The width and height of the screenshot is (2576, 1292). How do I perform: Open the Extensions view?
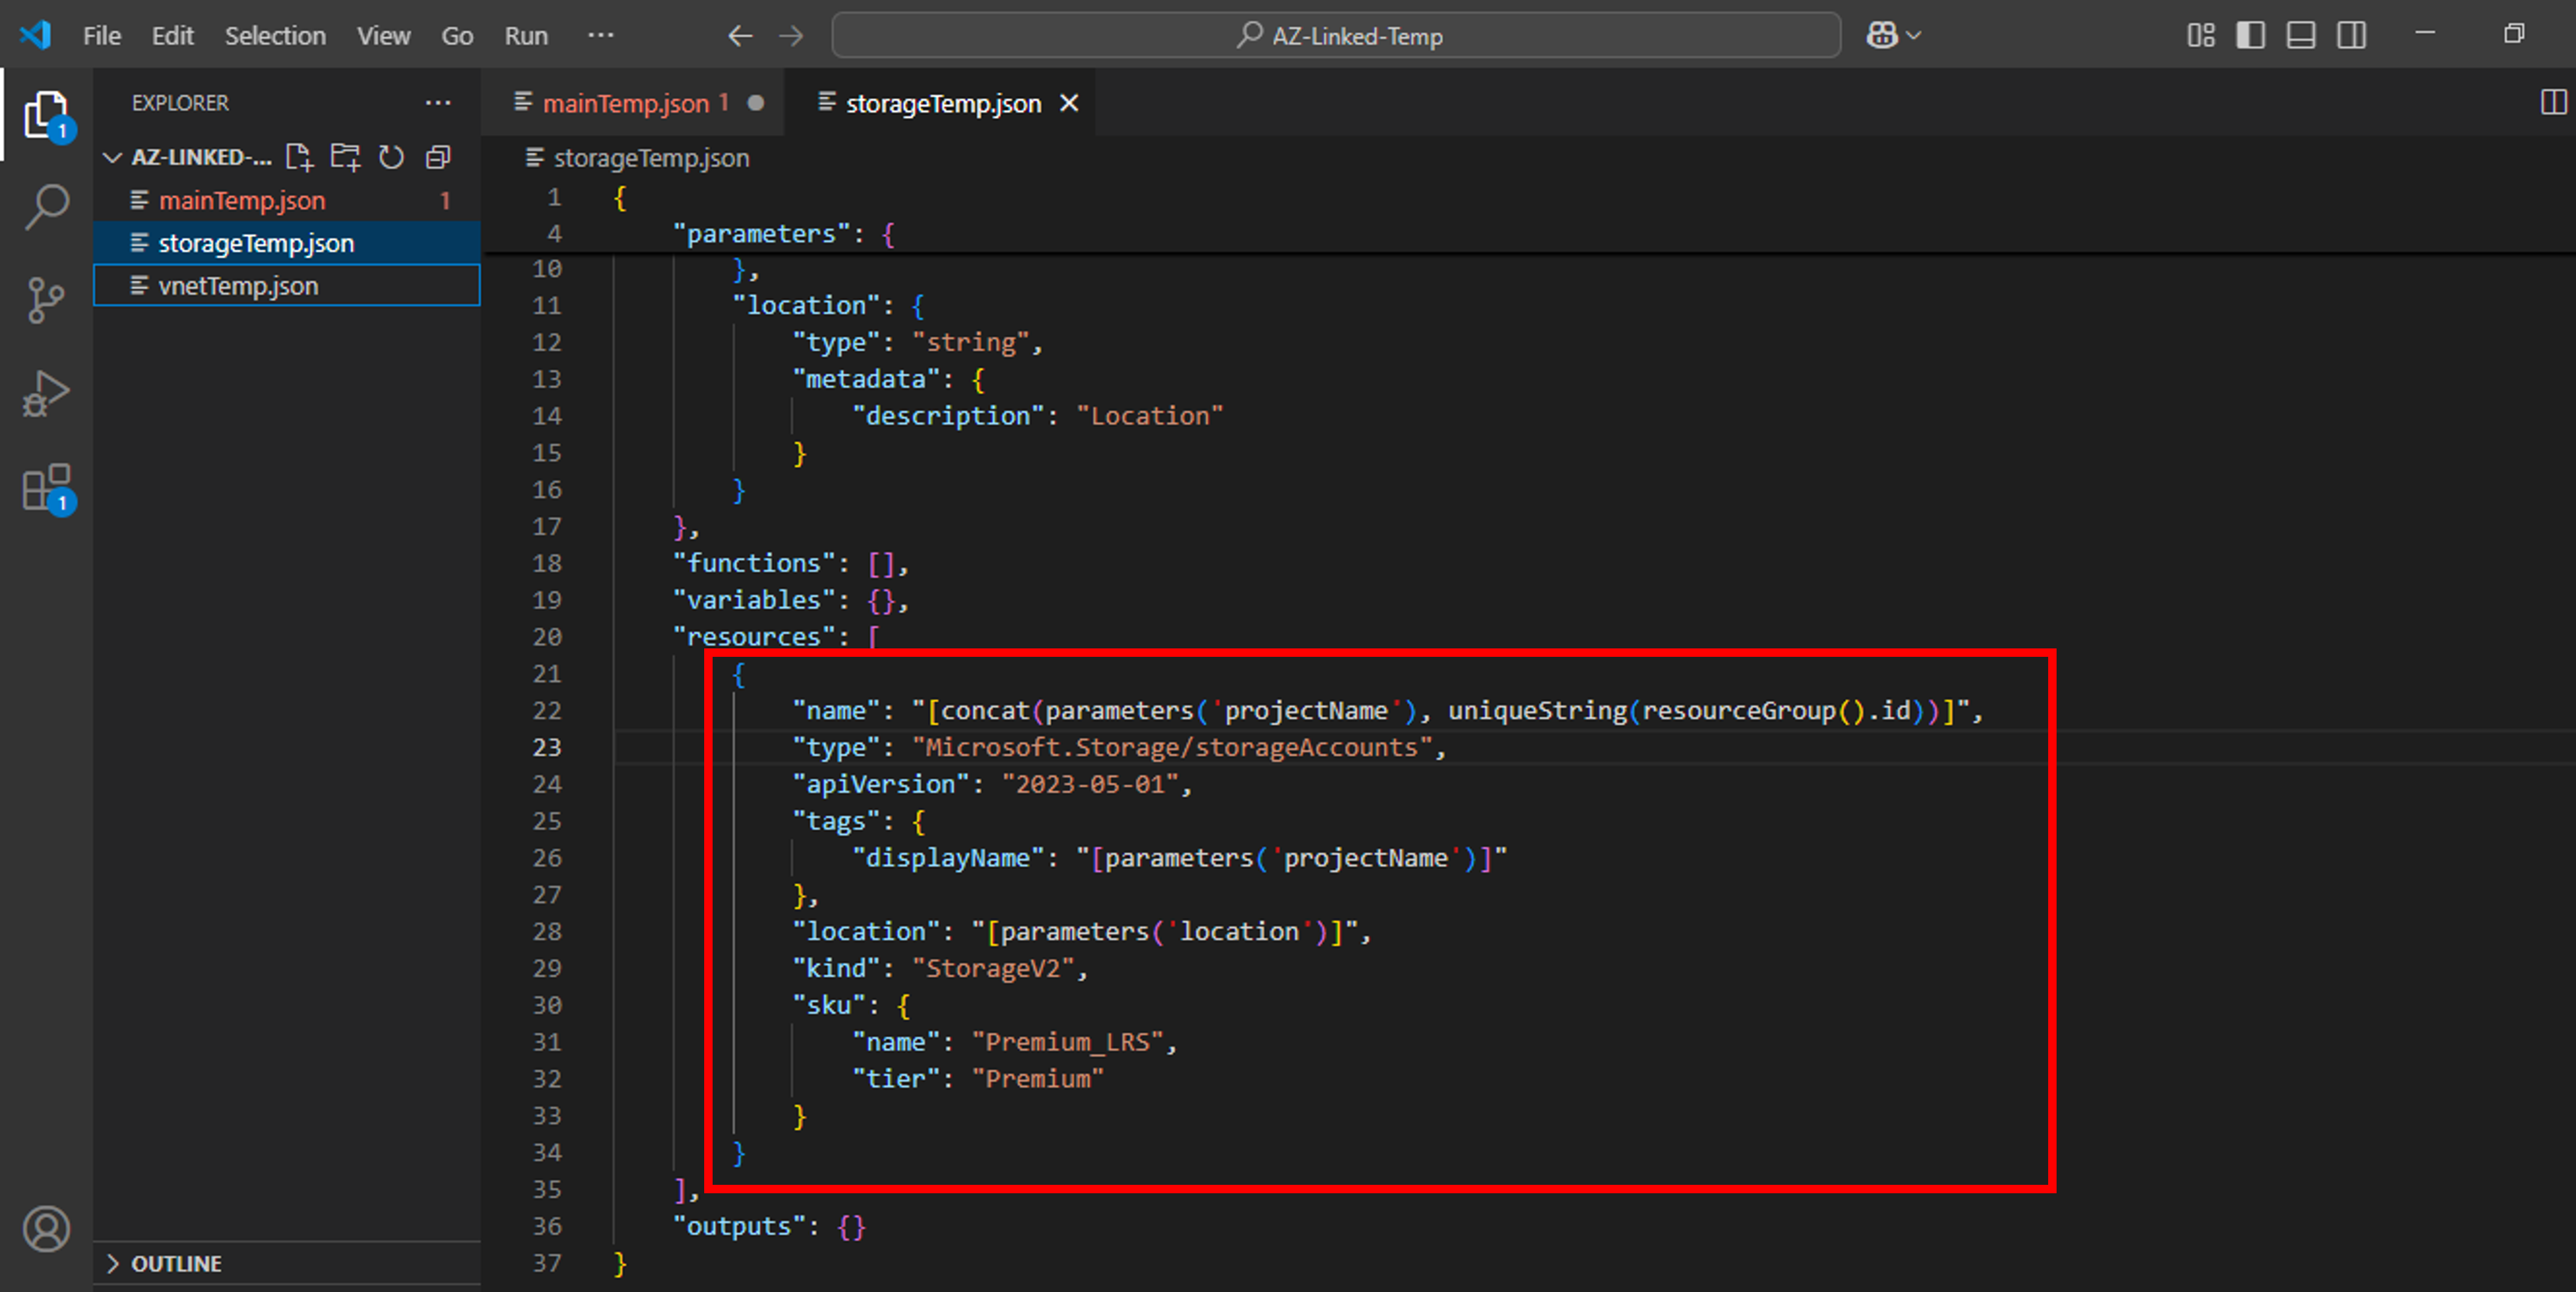pos(45,489)
